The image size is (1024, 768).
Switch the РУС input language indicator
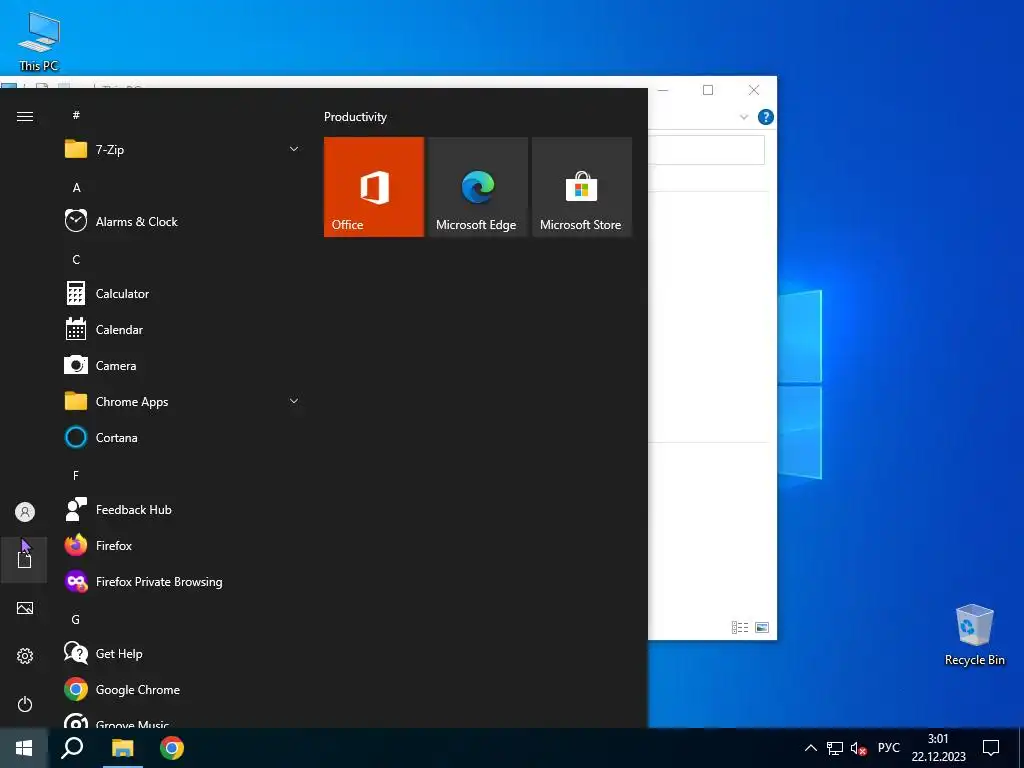[x=888, y=748]
